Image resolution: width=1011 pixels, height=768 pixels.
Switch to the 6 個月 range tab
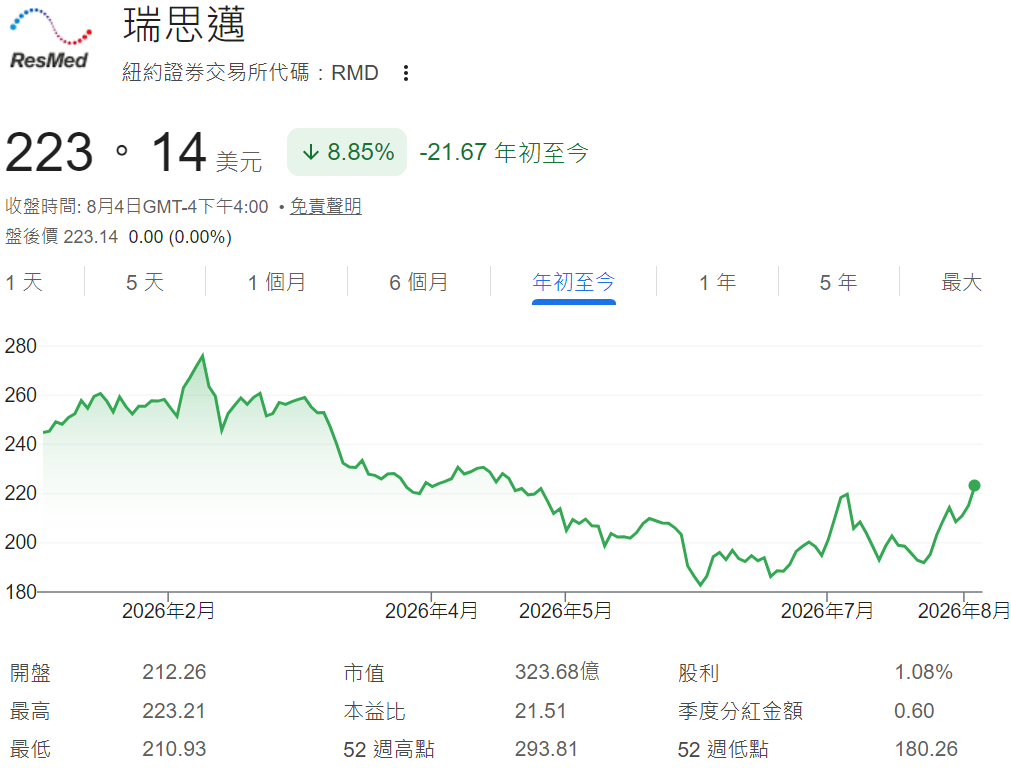pyautogui.click(x=418, y=282)
